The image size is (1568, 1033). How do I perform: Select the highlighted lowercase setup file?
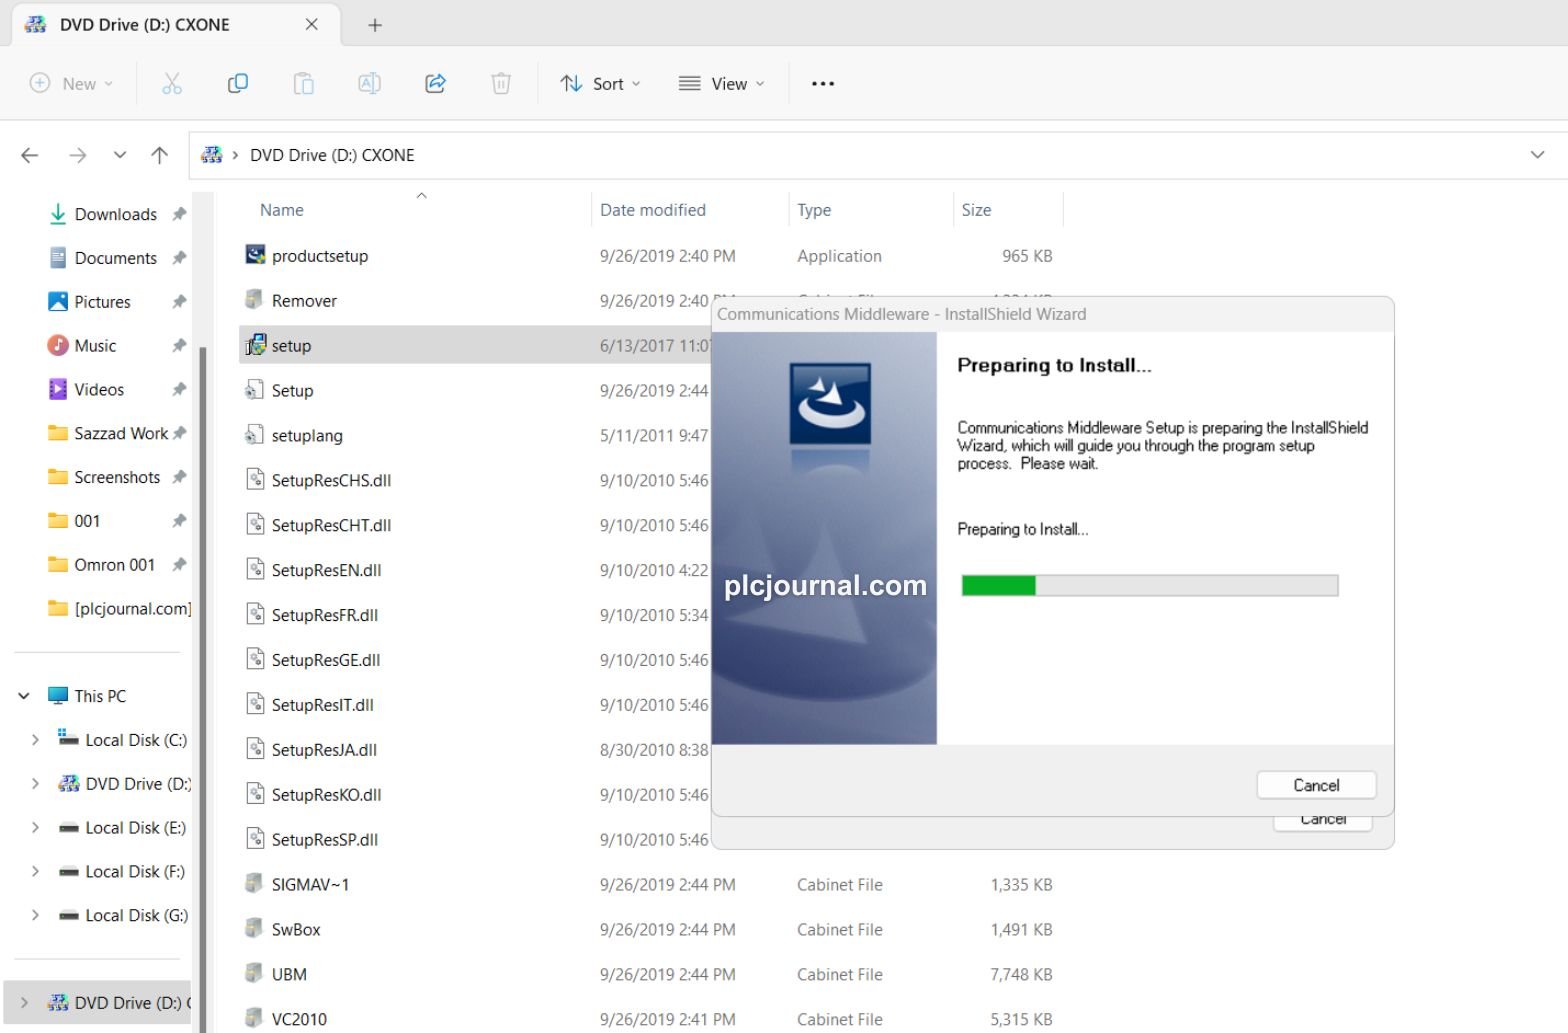coord(291,346)
